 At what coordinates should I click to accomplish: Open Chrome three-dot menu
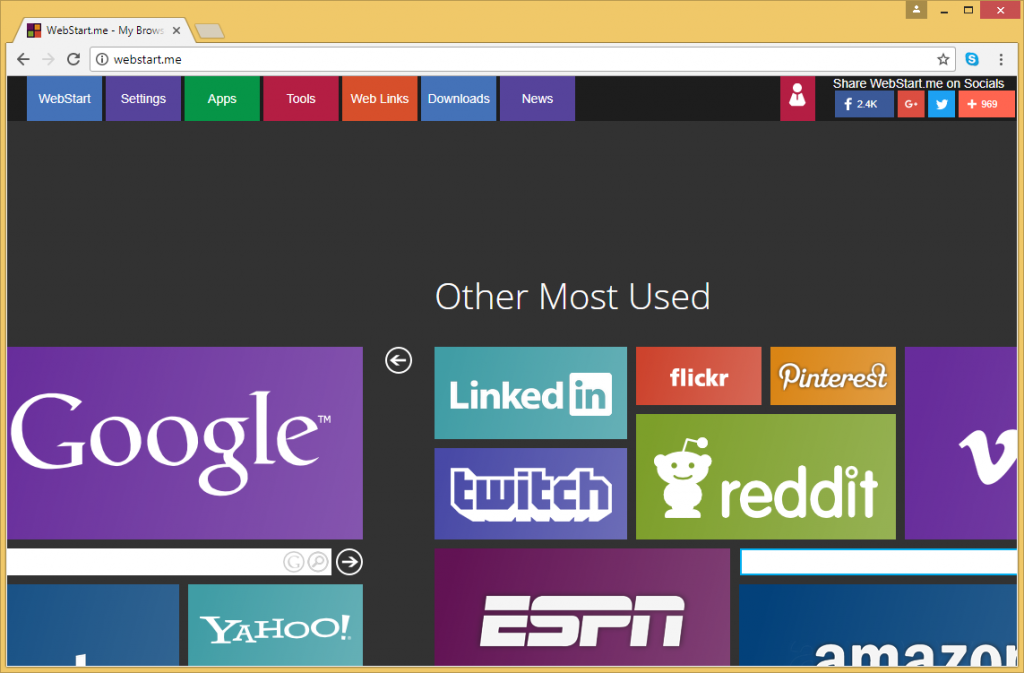coord(1001,59)
